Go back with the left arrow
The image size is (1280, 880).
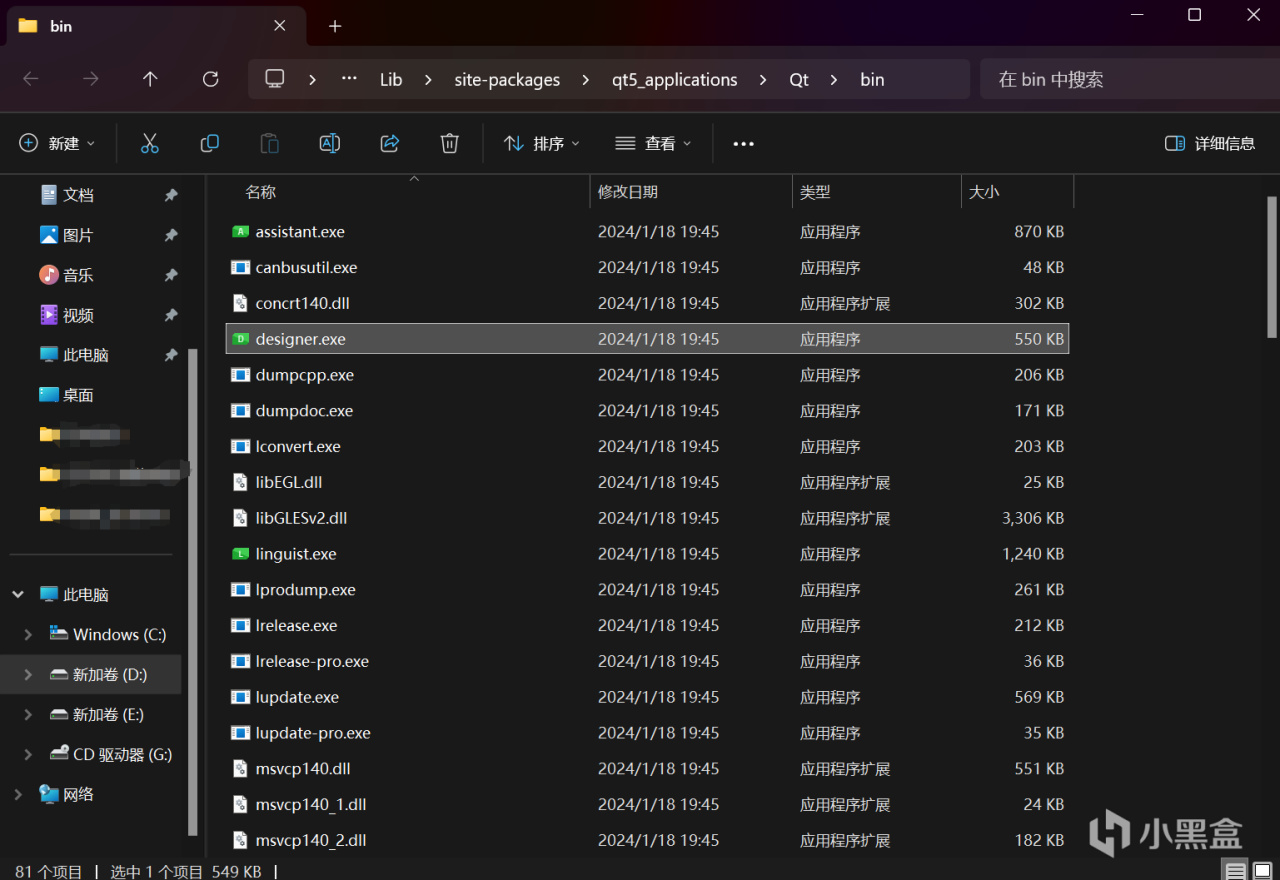(x=31, y=79)
